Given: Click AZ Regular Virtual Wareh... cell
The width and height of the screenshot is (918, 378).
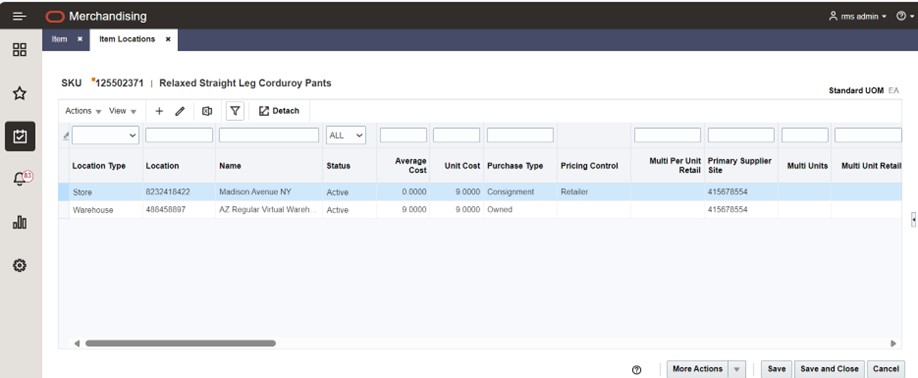Looking at the screenshot, I should click(268, 209).
